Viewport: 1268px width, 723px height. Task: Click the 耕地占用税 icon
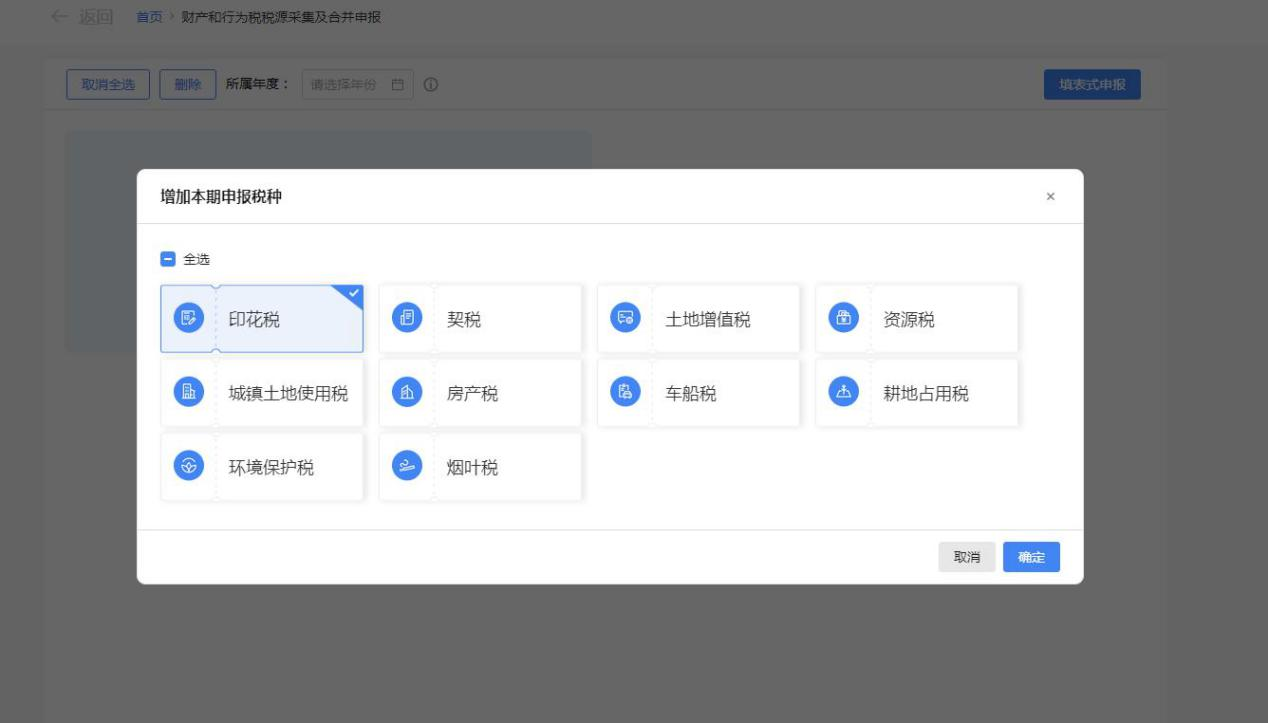(843, 393)
